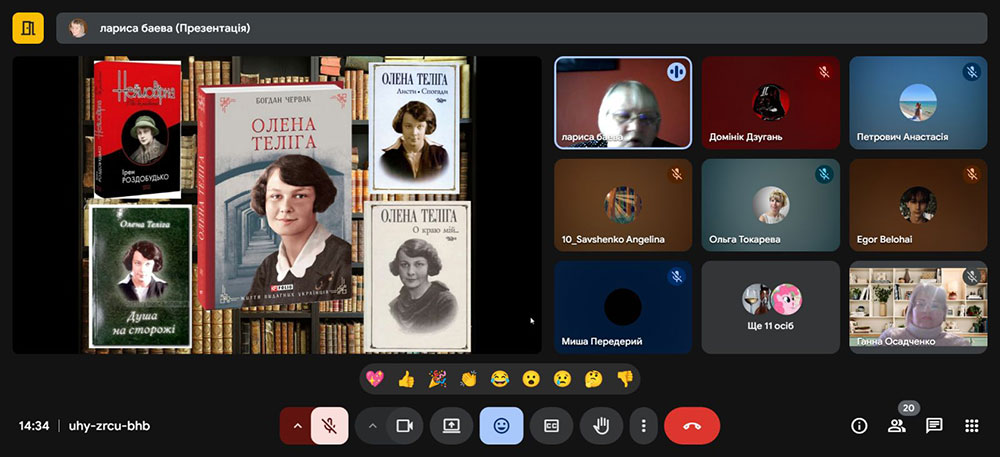This screenshot has height=457, width=1000.
Task: Click the red leave call button
Action: coord(692,425)
